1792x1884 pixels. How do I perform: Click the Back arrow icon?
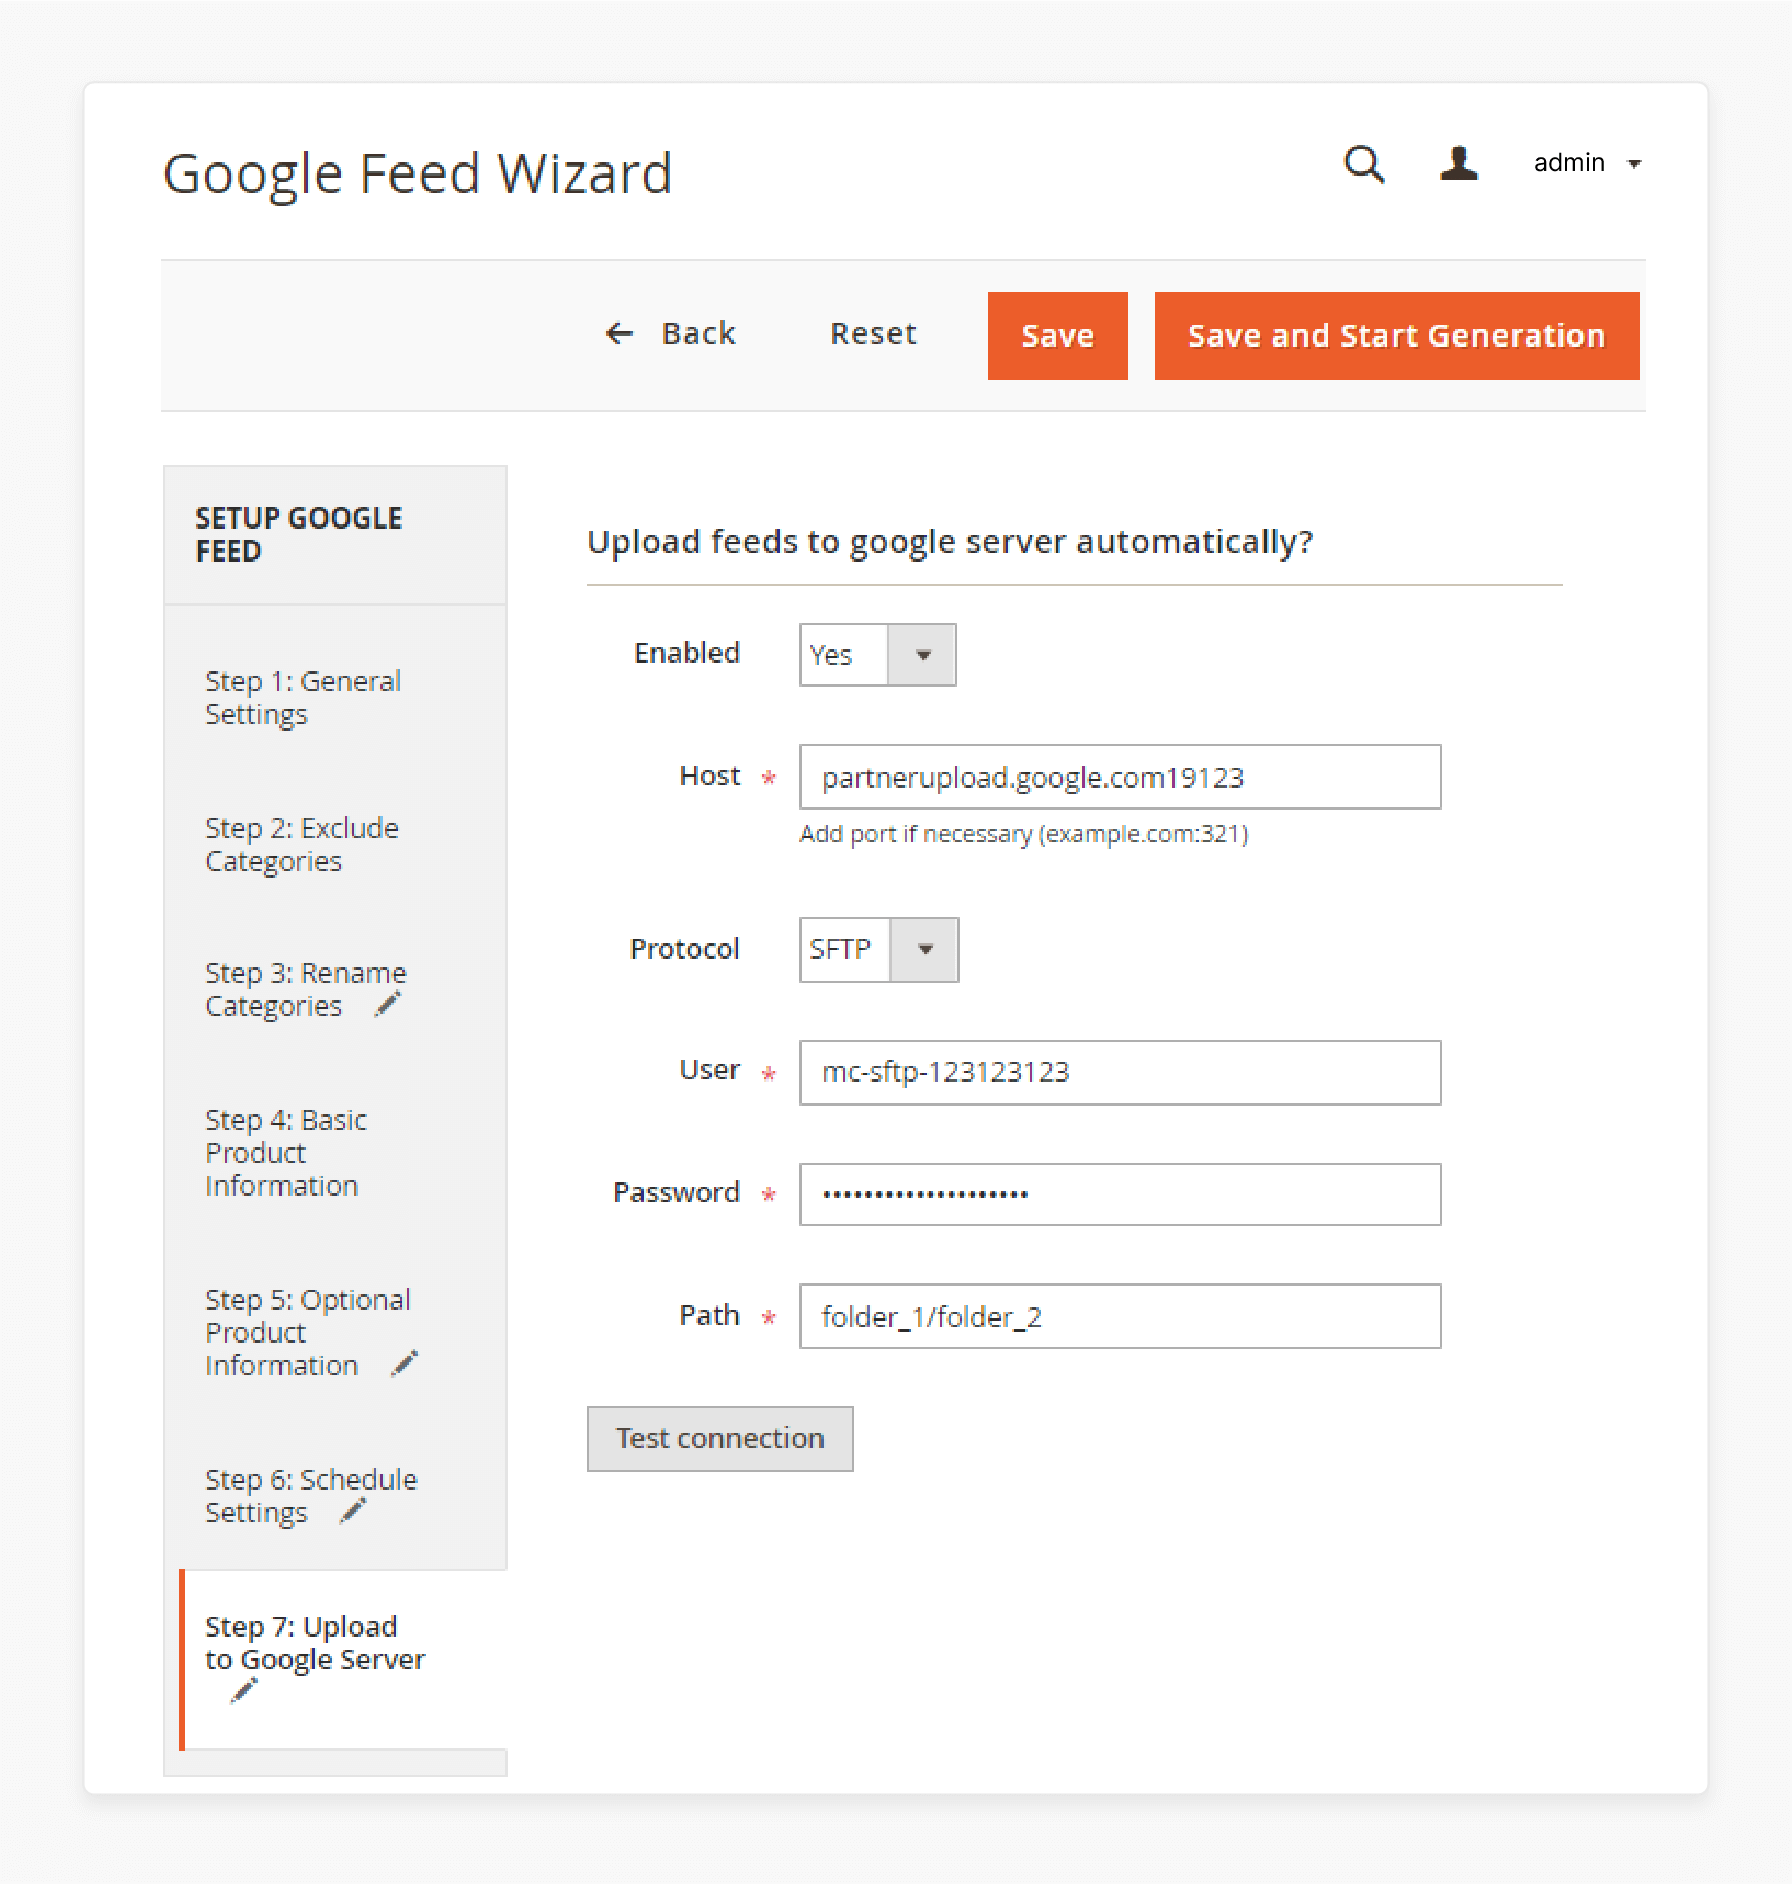pos(620,333)
